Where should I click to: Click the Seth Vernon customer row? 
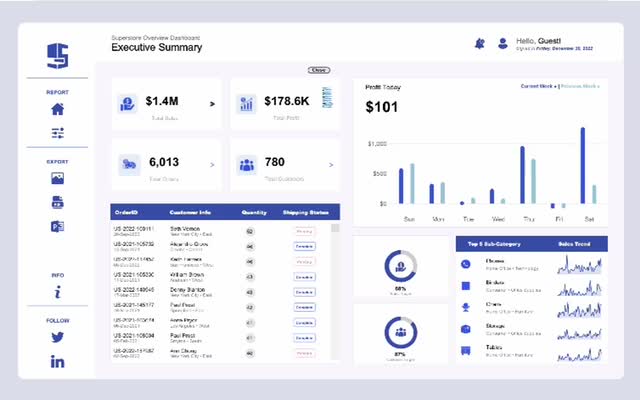click(x=221, y=231)
